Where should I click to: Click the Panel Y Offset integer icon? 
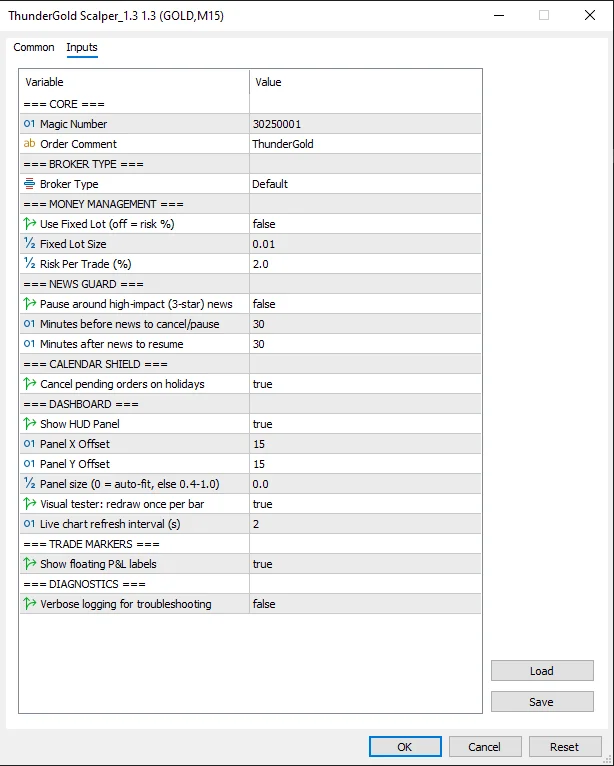point(29,464)
